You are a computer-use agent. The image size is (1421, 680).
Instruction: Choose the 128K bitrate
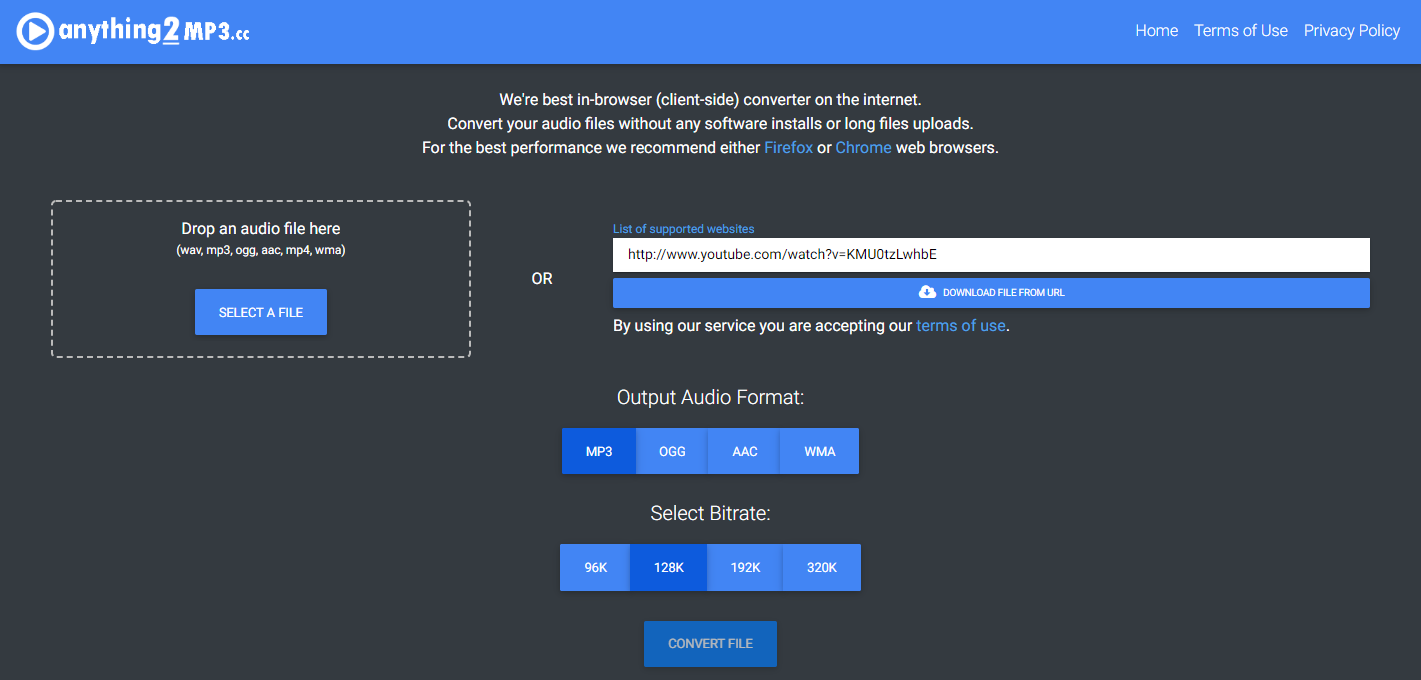[668, 567]
